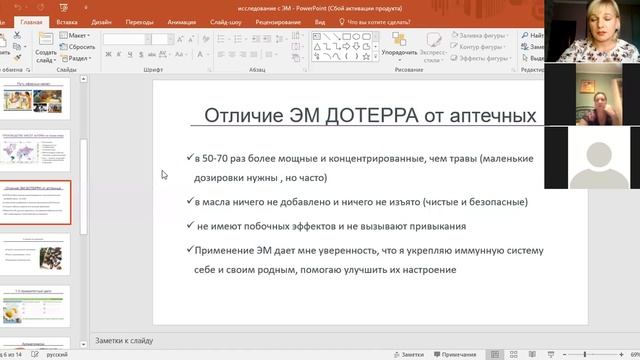
Task: Switch to the Вставка tab
Action: pos(67,22)
